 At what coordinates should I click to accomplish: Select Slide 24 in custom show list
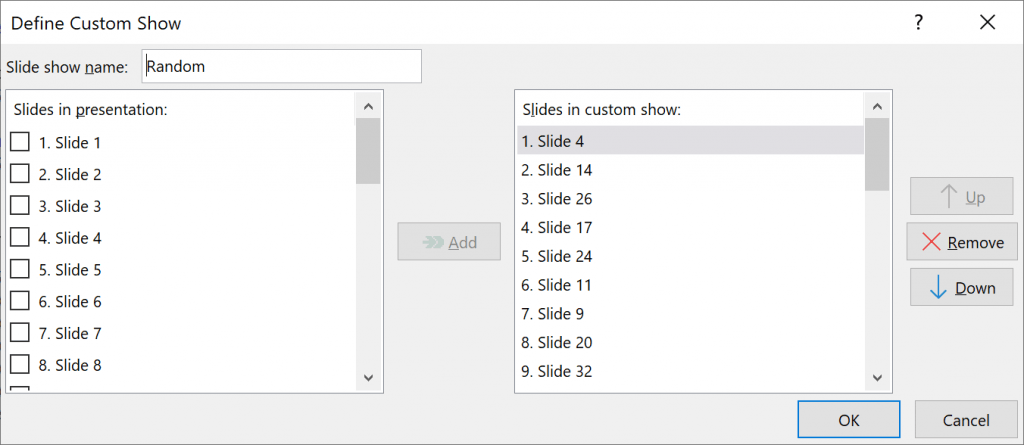click(690, 256)
